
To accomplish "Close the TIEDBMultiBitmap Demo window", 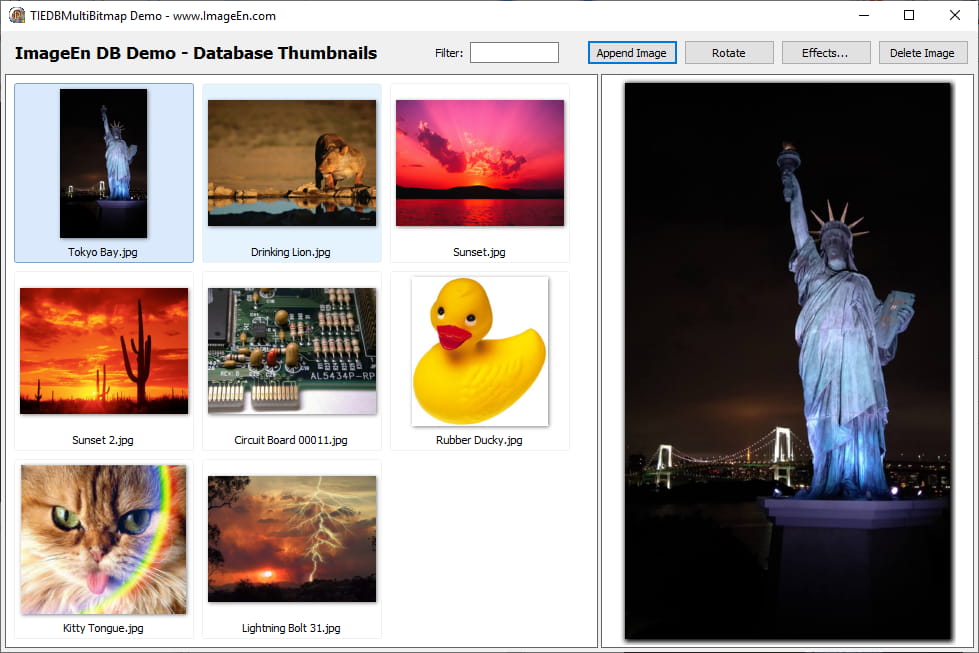I will point(955,16).
